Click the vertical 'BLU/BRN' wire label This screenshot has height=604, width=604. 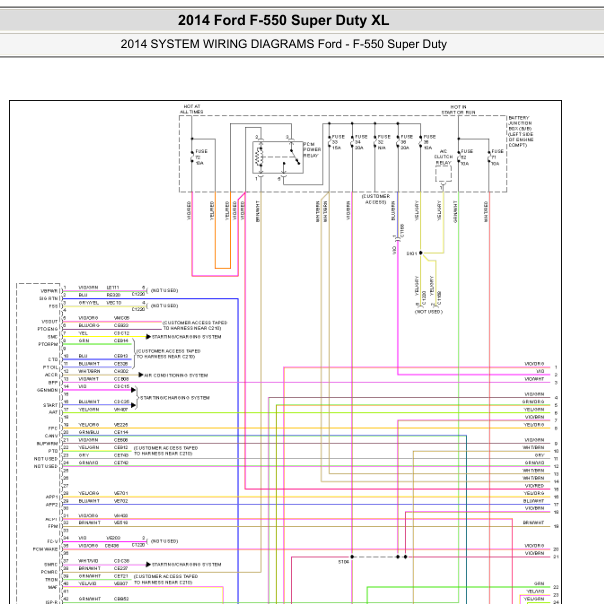coord(393,211)
